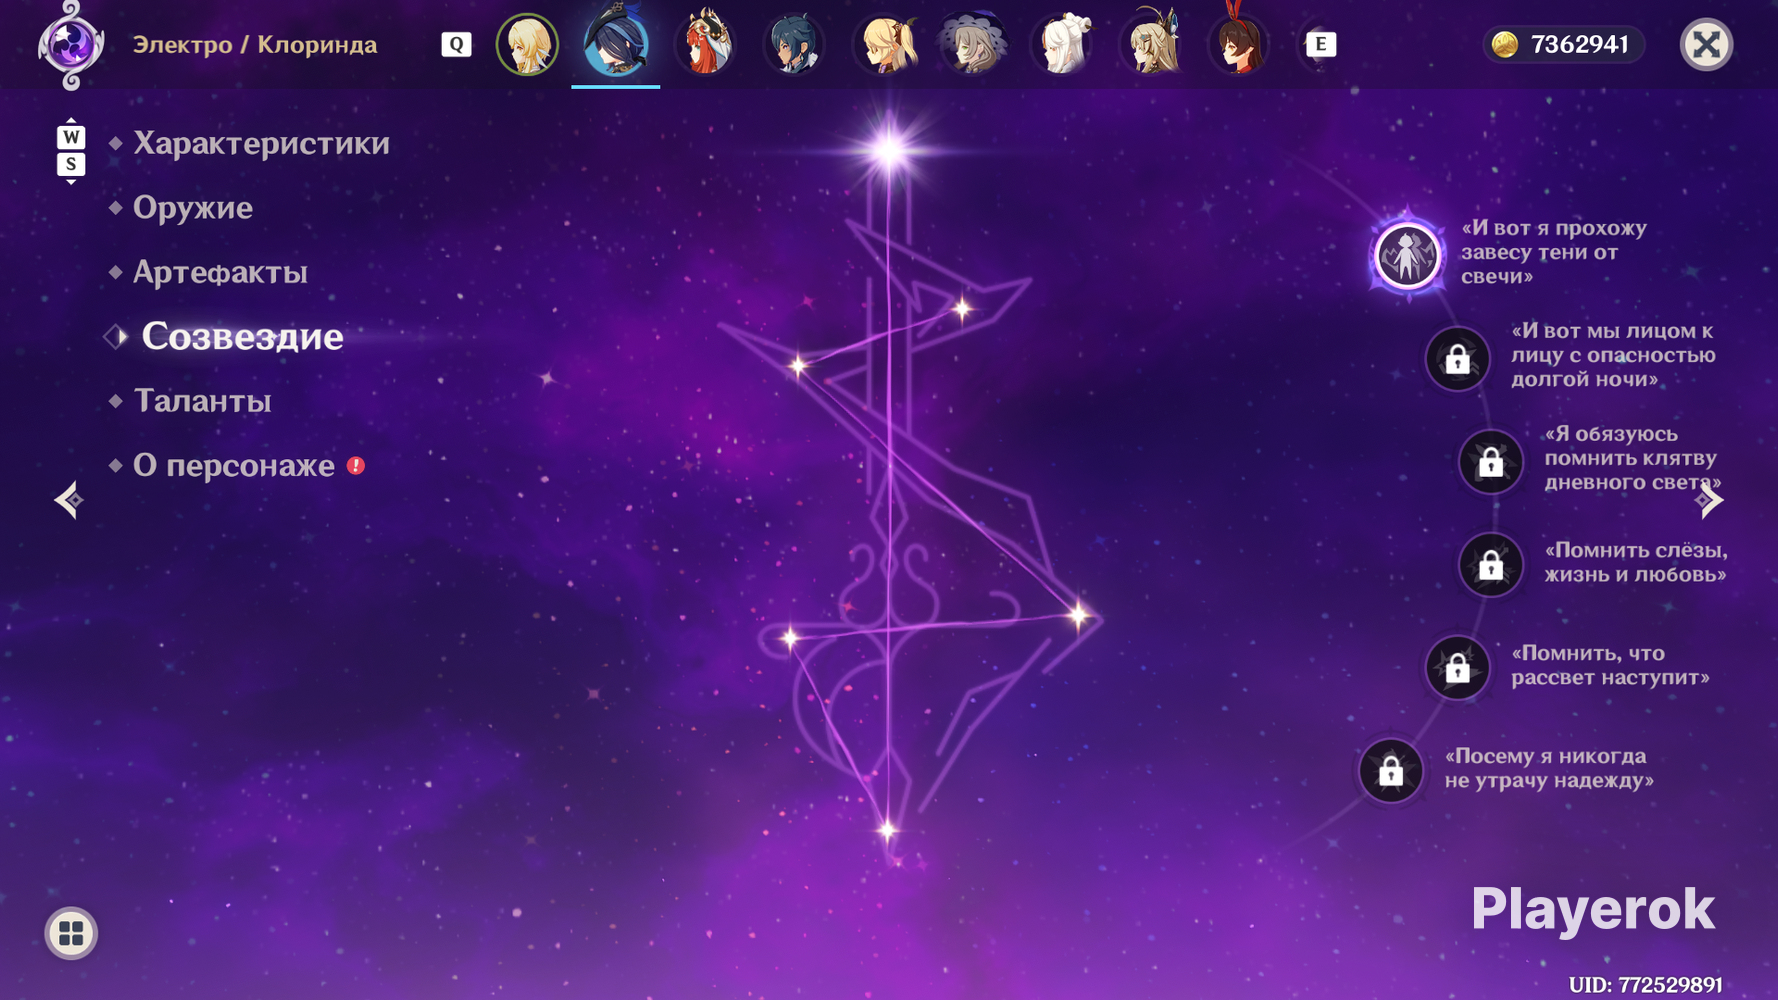Open the Таланты section

click(202, 401)
